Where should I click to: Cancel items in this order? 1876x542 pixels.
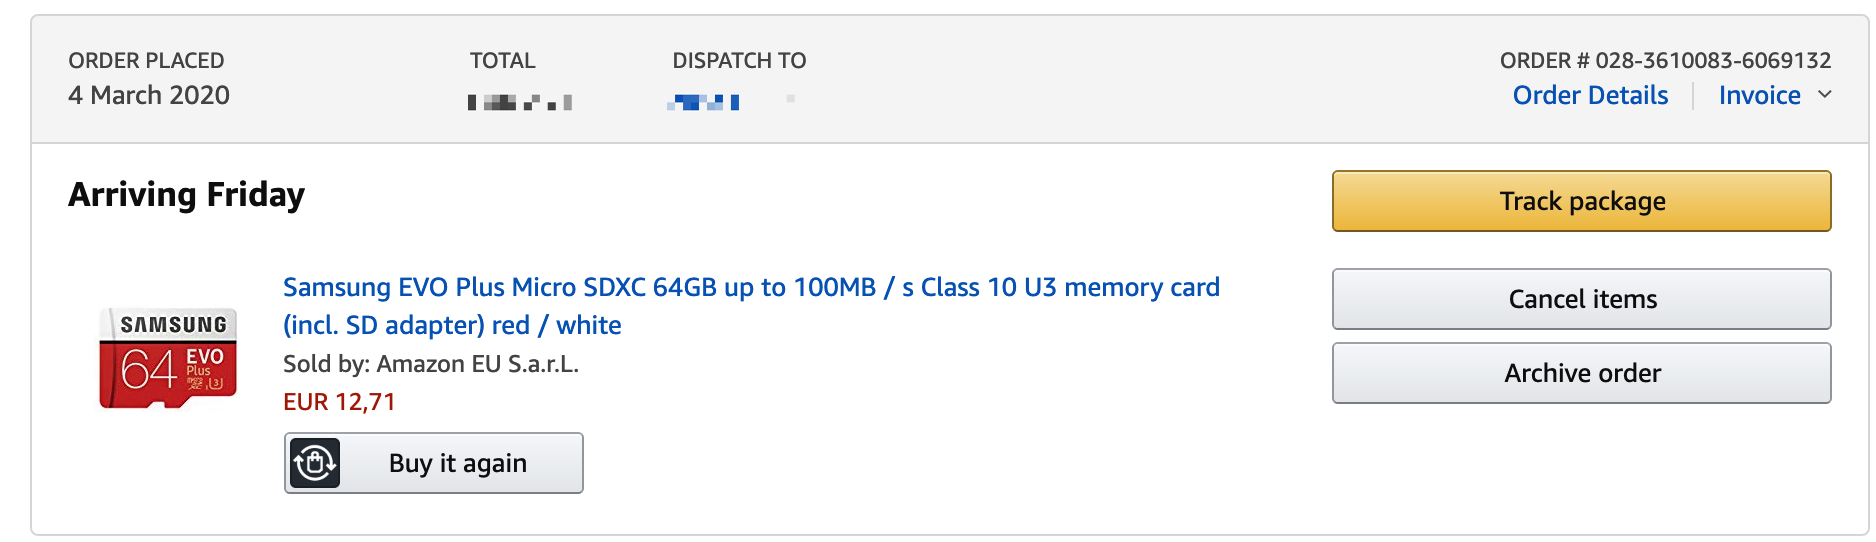click(1581, 299)
